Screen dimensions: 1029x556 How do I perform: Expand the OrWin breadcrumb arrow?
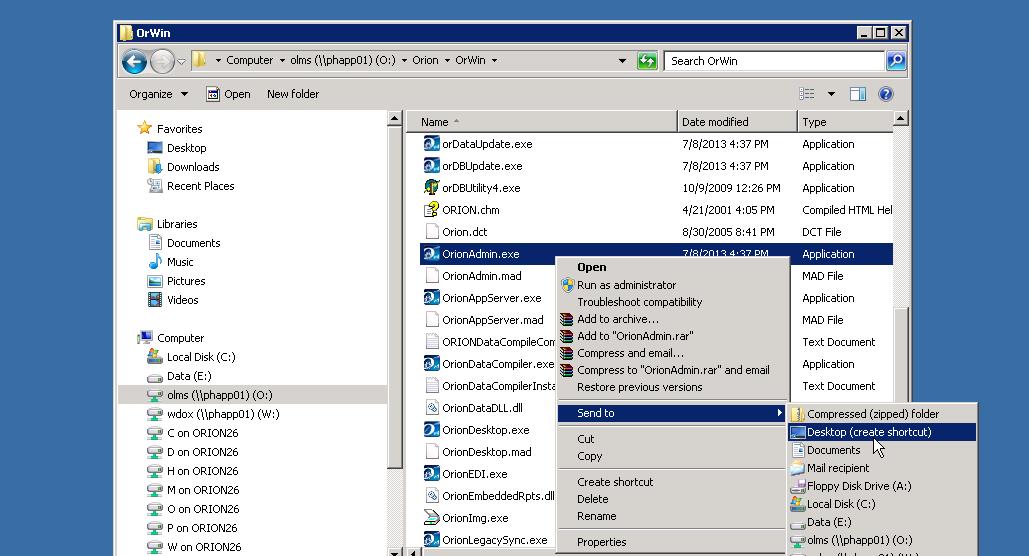point(494,60)
